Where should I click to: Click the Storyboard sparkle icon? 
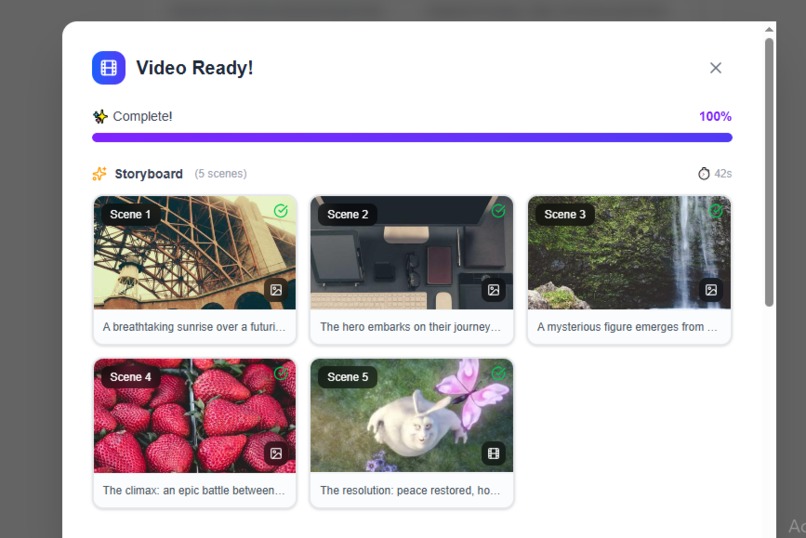99,174
